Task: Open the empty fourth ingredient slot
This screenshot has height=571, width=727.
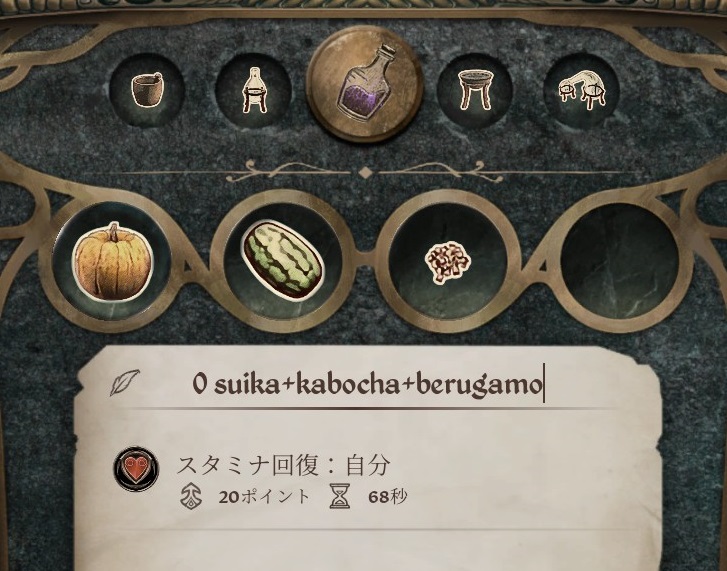Action: coord(620,261)
